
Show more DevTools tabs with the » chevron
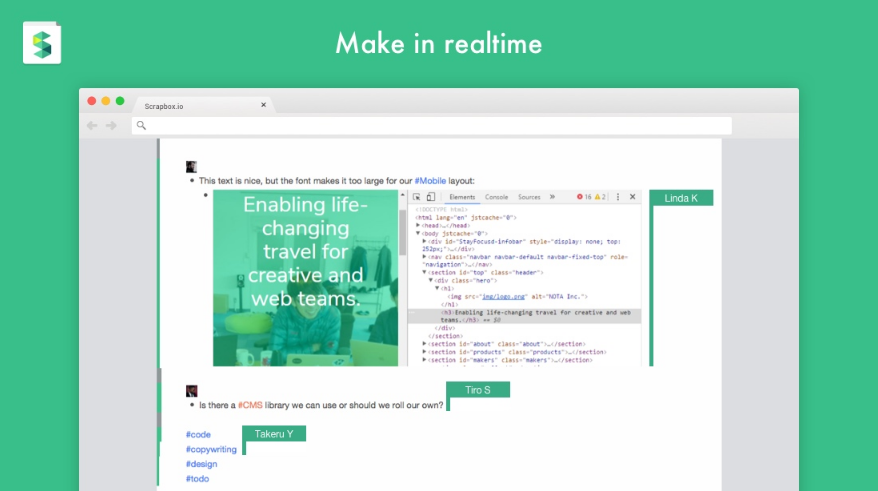553,197
